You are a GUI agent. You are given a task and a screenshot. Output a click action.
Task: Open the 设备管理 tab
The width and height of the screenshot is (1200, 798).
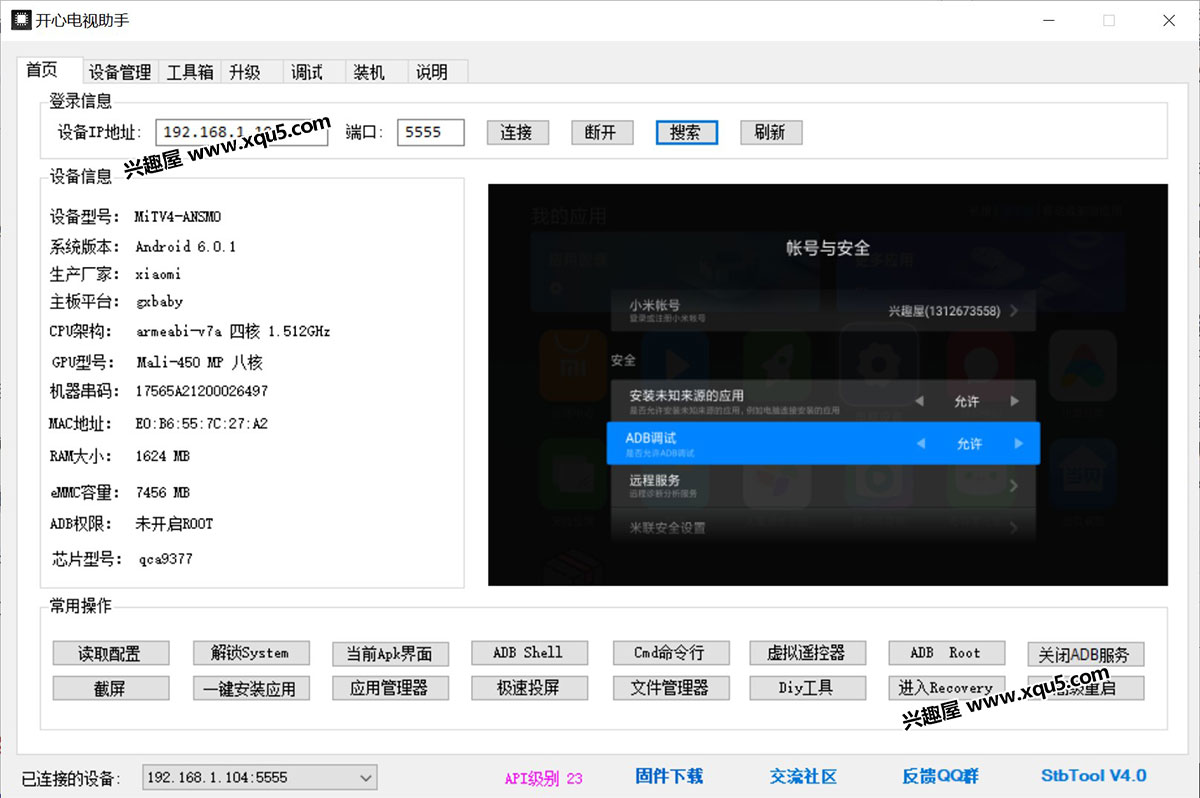[x=120, y=72]
